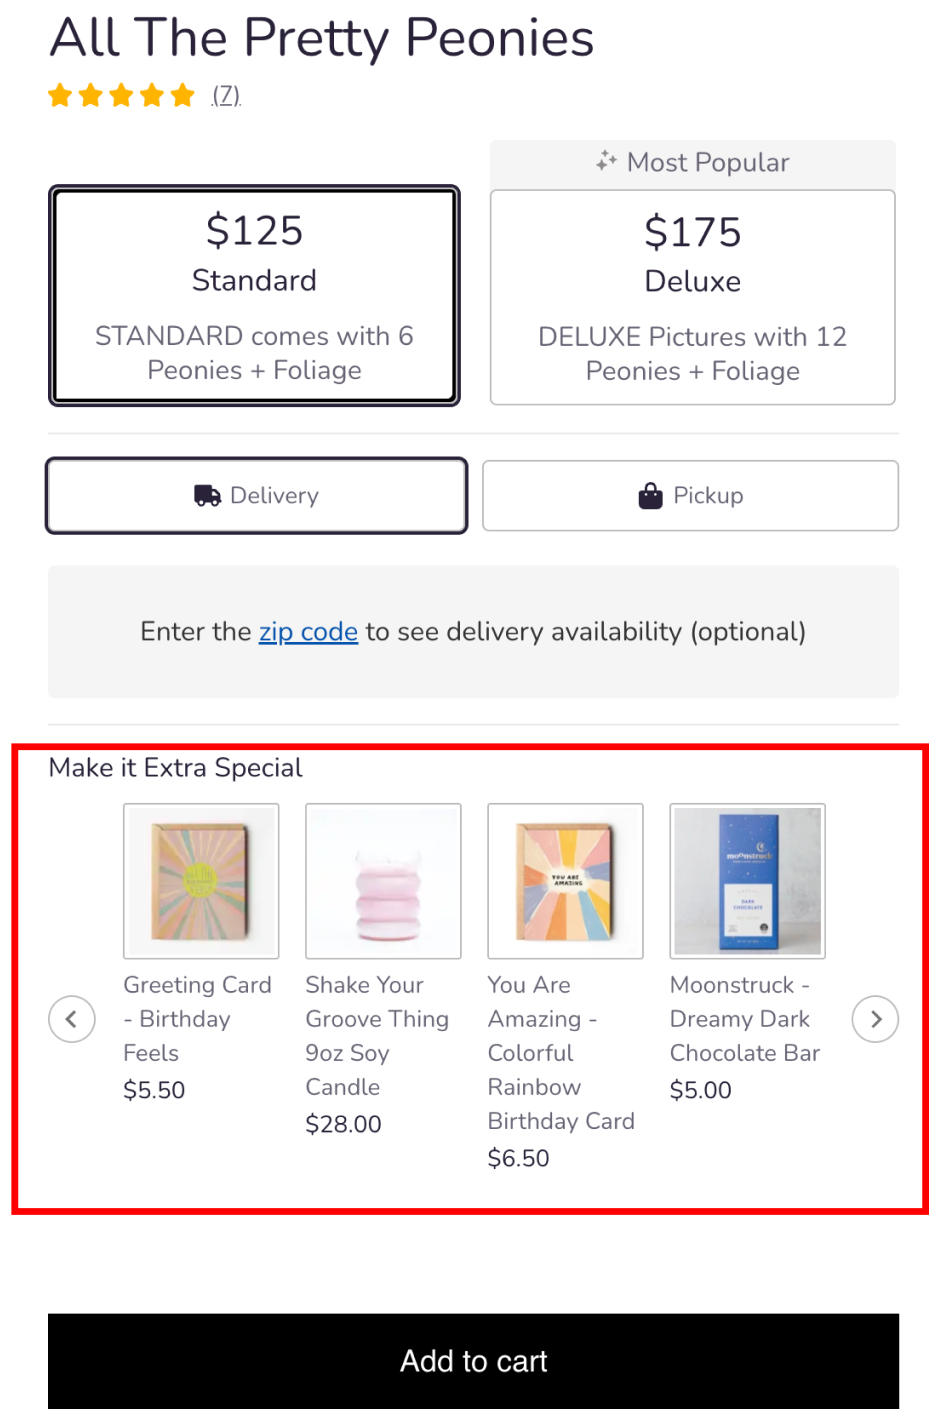942x1426 pixels.
Task: Select the Moonstruck chocolate bar image
Action: tap(747, 881)
